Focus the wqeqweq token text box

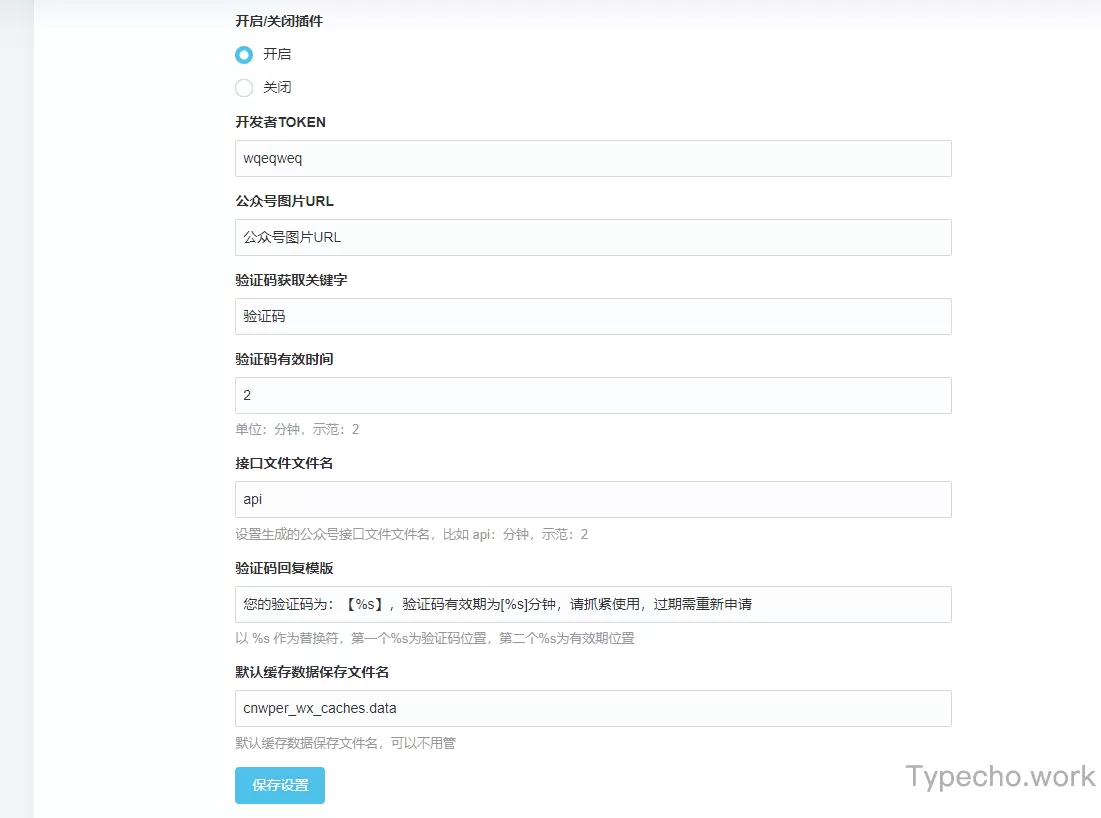pos(592,158)
